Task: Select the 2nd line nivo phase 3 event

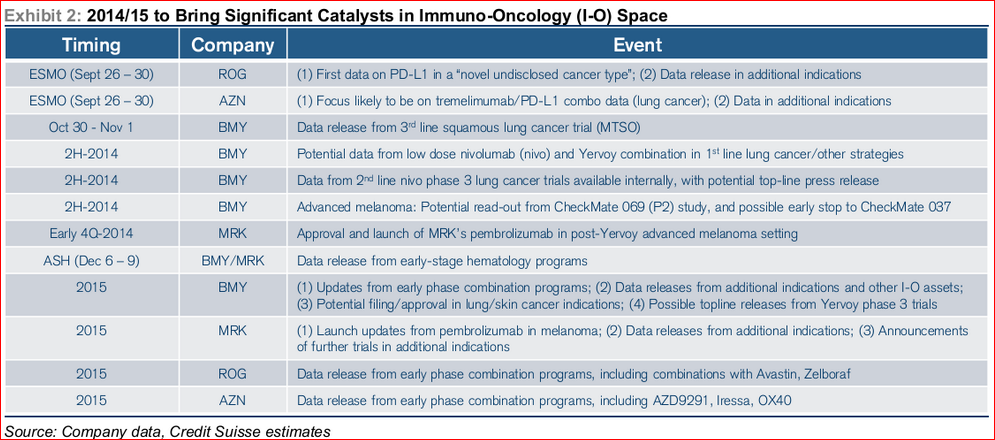Action: click(588, 181)
